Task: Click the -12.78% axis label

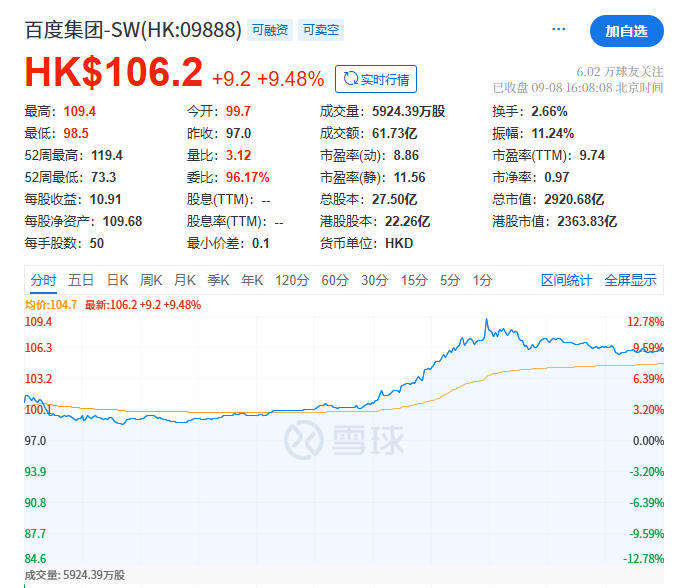Action: [x=644, y=559]
